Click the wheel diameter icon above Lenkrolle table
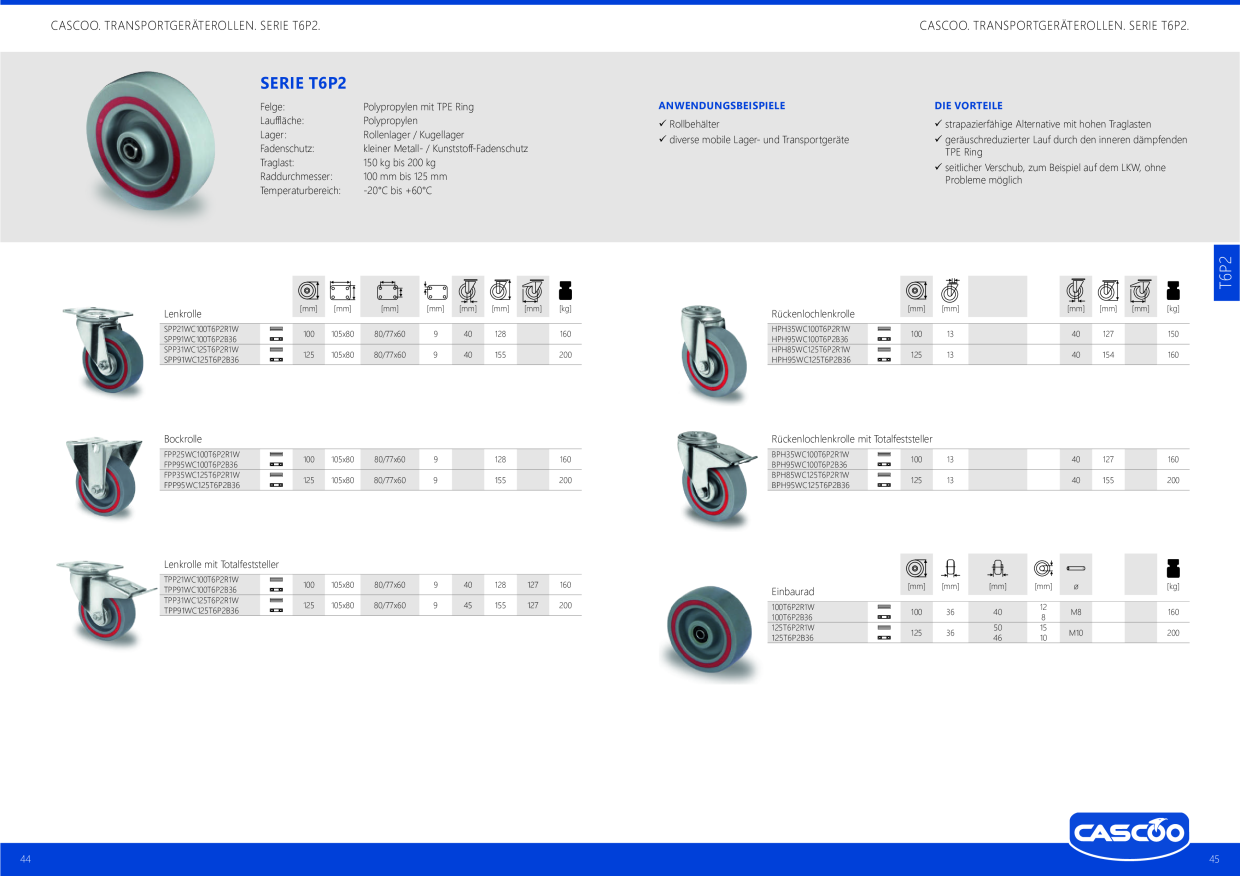 [x=308, y=290]
